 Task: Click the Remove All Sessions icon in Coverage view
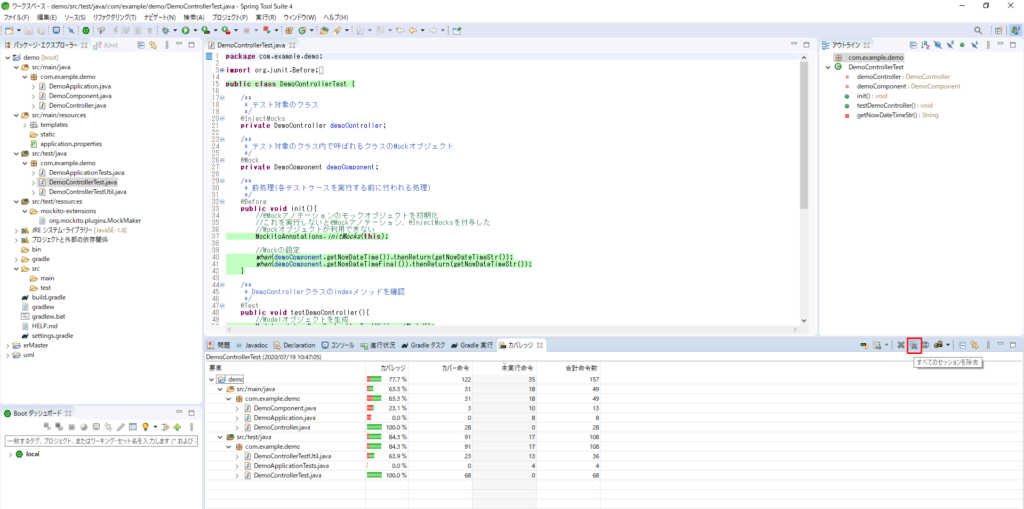913,345
